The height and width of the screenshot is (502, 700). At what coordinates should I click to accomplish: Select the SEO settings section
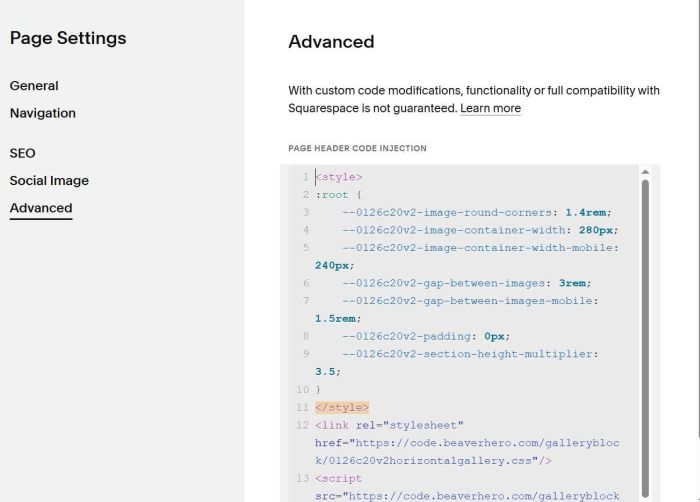(x=22, y=153)
